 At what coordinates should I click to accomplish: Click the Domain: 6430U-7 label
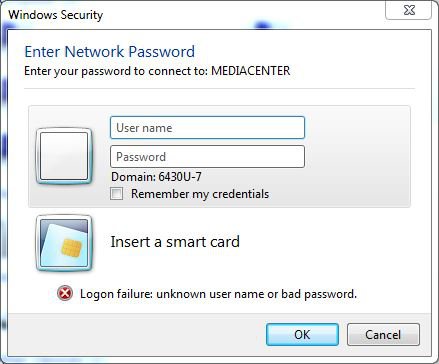click(156, 177)
